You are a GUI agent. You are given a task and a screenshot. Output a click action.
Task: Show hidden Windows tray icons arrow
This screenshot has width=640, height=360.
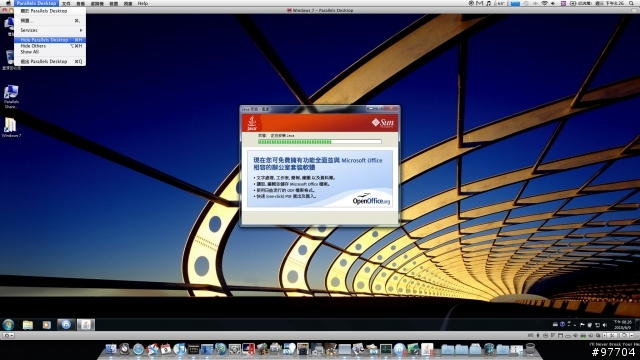point(575,325)
